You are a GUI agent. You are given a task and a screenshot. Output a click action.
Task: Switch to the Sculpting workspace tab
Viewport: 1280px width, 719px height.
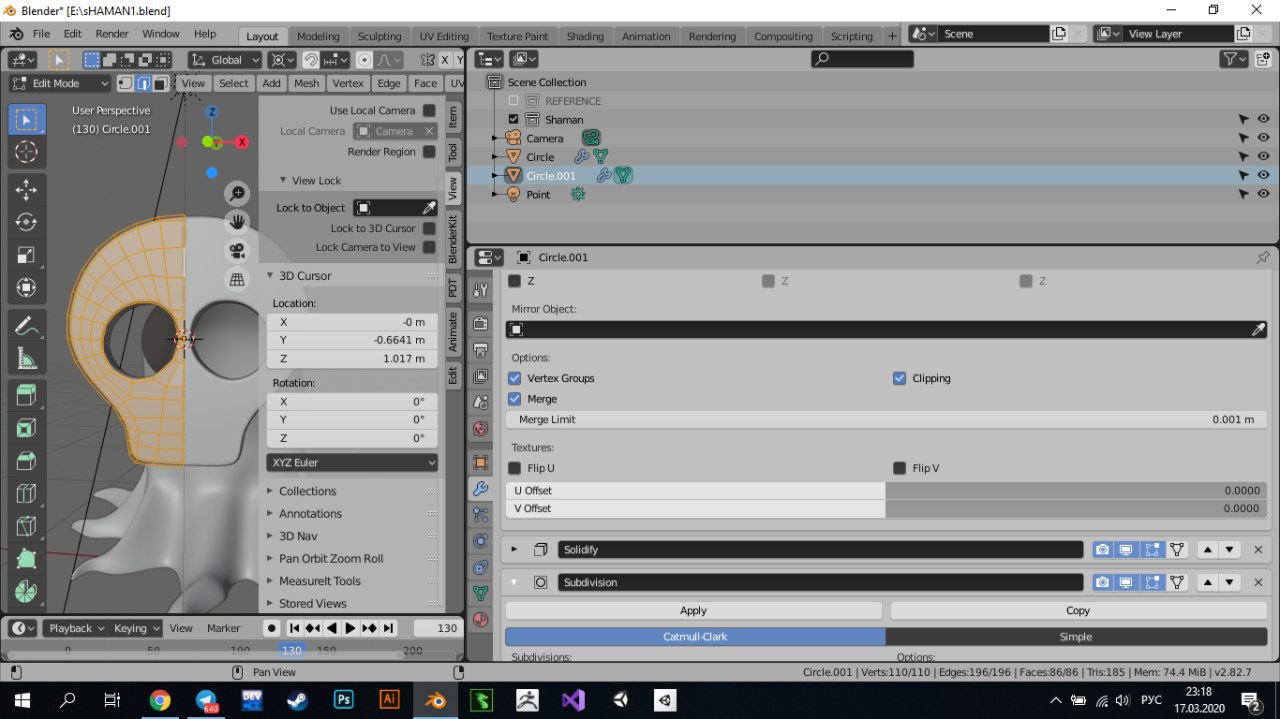point(379,36)
